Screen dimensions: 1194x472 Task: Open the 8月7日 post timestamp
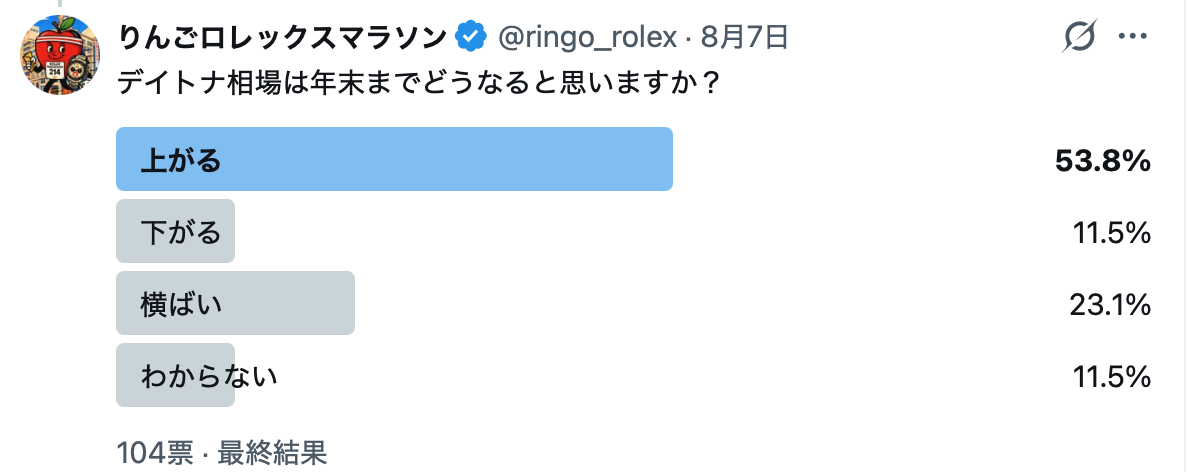click(x=744, y=36)
